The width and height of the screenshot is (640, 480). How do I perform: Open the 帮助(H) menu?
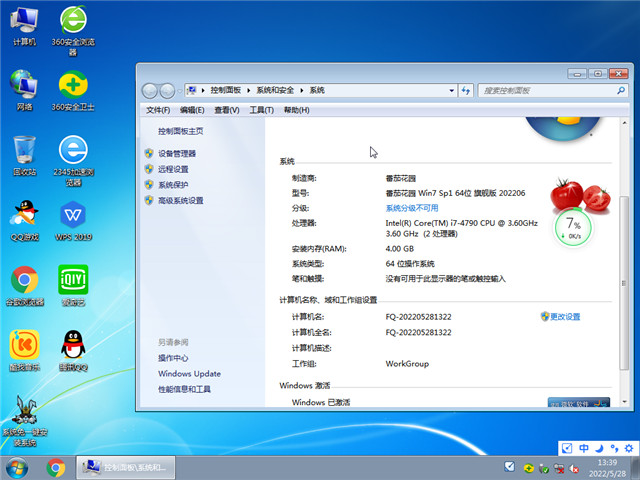pos(297,110)
